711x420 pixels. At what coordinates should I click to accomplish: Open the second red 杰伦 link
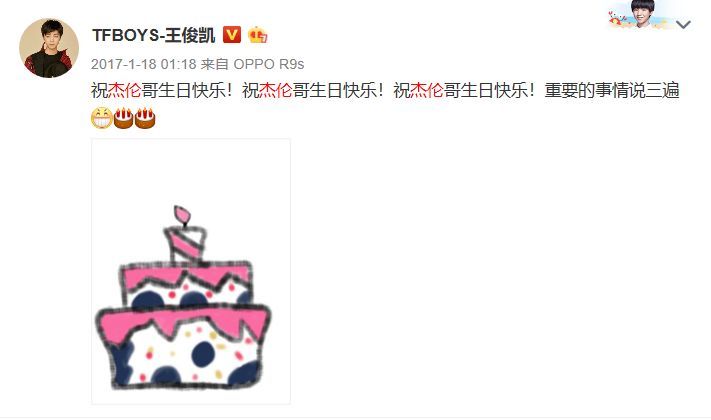[x=275, y=90]
